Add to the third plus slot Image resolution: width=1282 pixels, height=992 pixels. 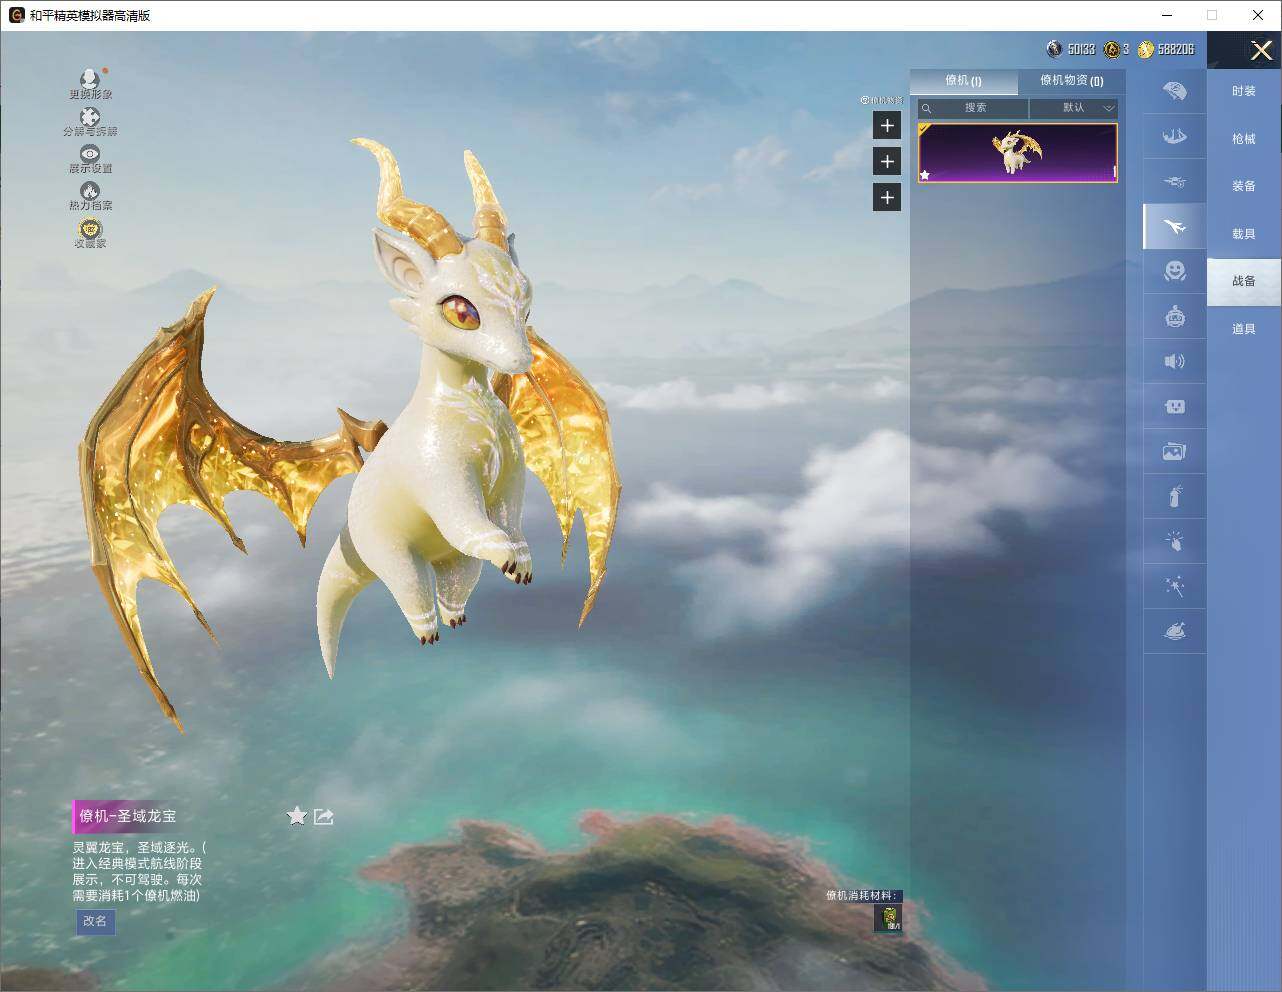(x=887, y=197)
